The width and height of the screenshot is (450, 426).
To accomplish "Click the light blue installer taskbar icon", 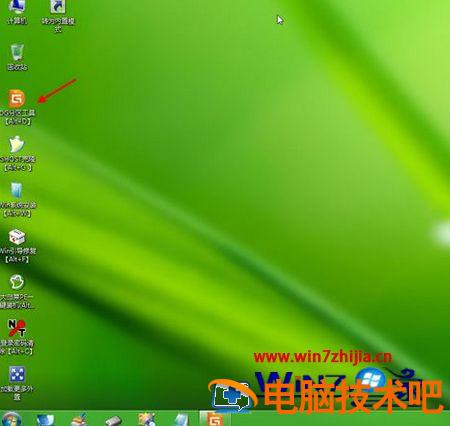I will pyautogui.click(x=182, y=419).
